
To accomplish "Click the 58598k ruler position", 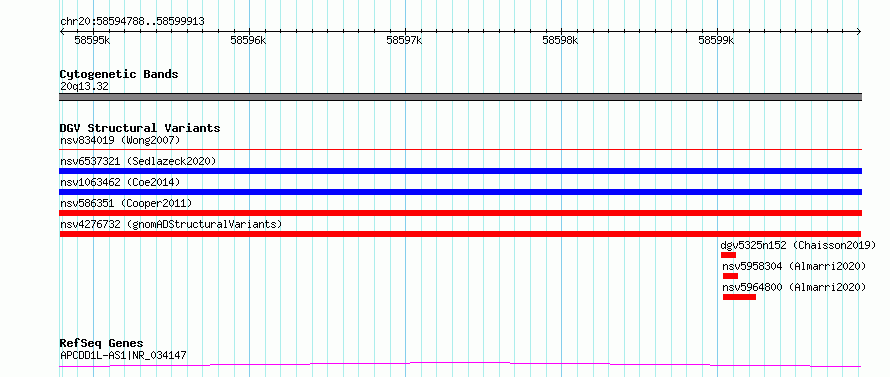I will [x=560, y=41].
